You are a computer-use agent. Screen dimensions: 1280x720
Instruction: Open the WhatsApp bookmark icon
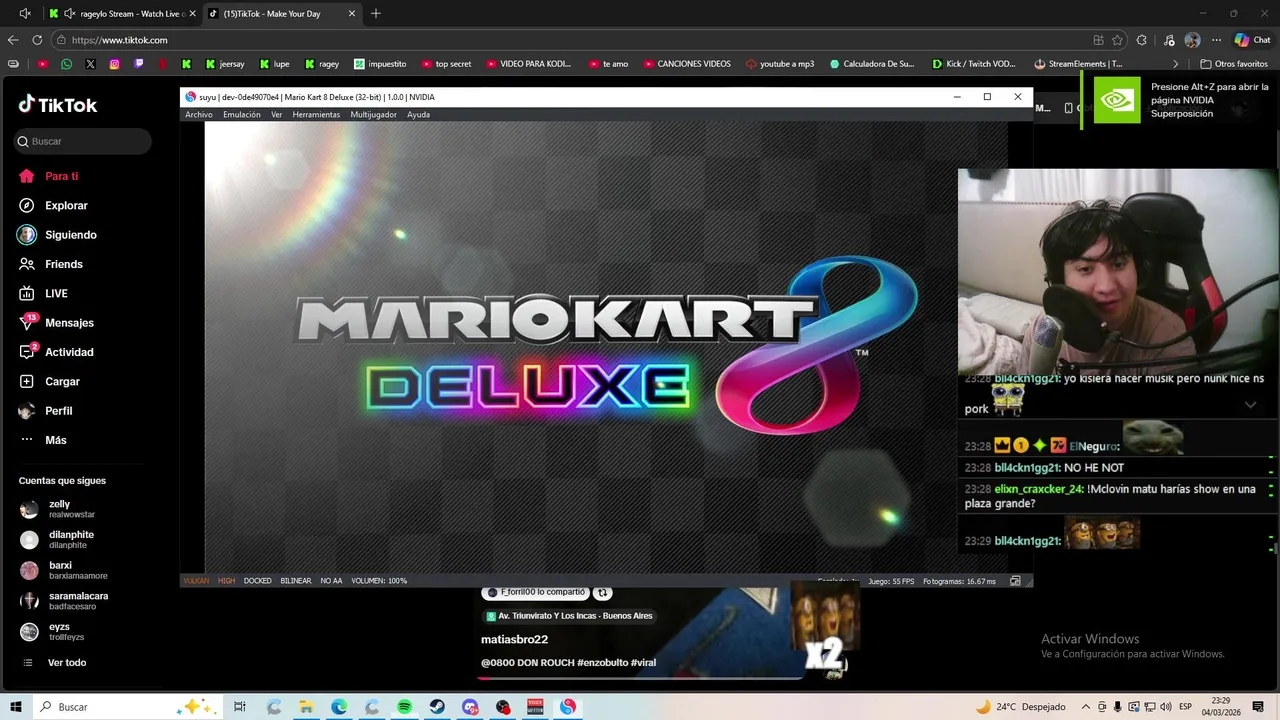pyautogui.click(x=66, y=64)
